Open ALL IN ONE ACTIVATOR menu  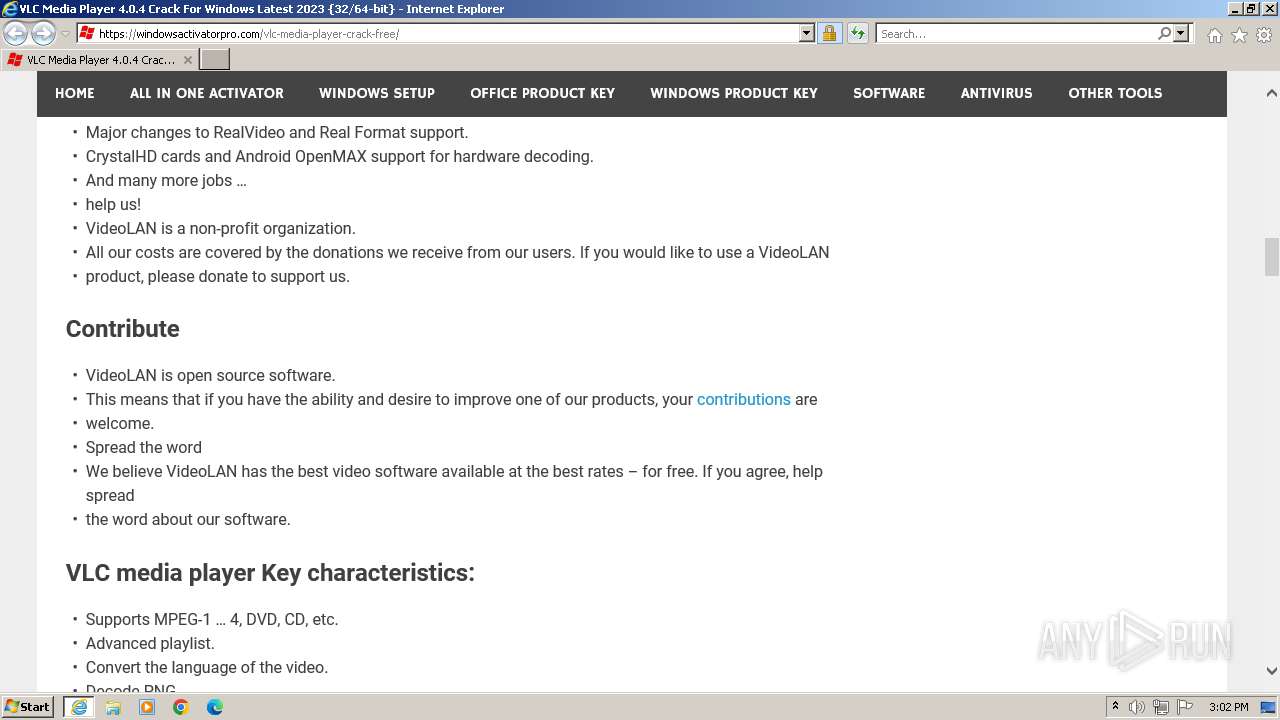[x=207, y=93]
